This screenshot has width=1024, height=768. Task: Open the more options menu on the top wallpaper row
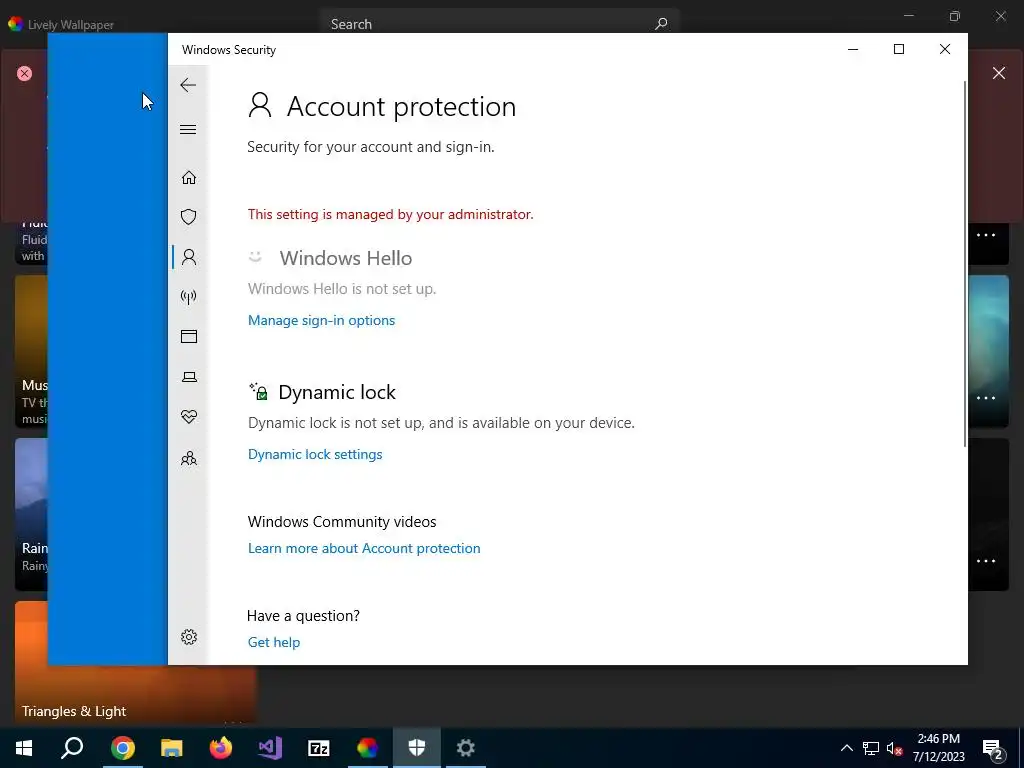pos(985,235)
